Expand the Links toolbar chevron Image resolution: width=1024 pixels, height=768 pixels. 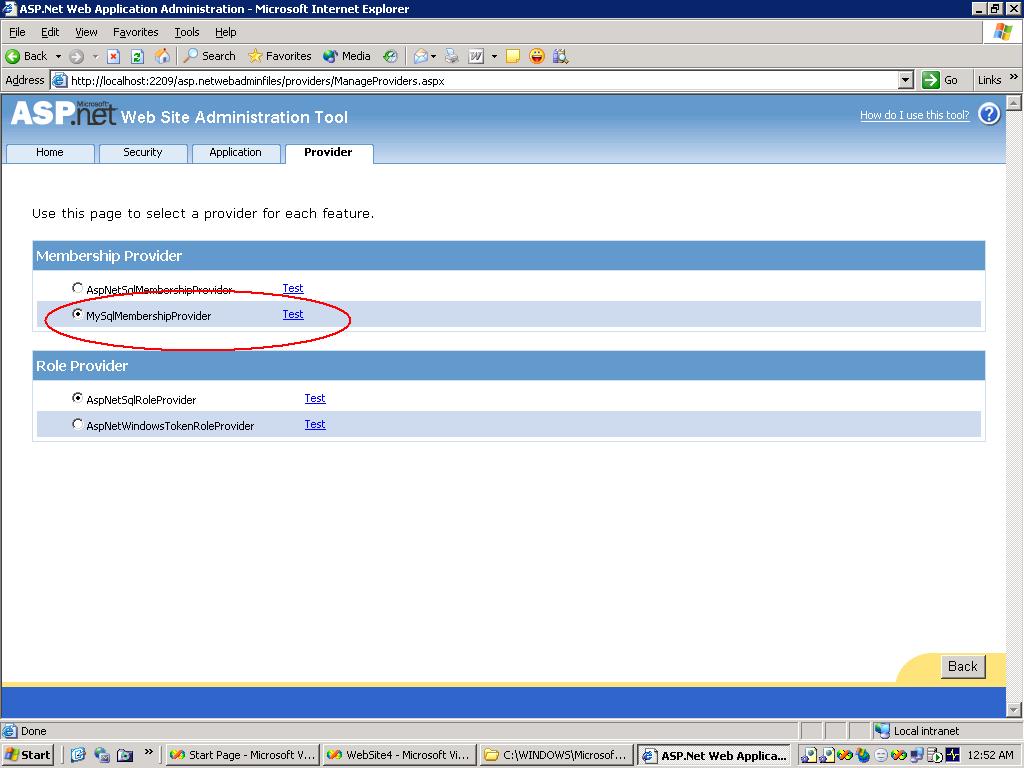pos(1014,77)
